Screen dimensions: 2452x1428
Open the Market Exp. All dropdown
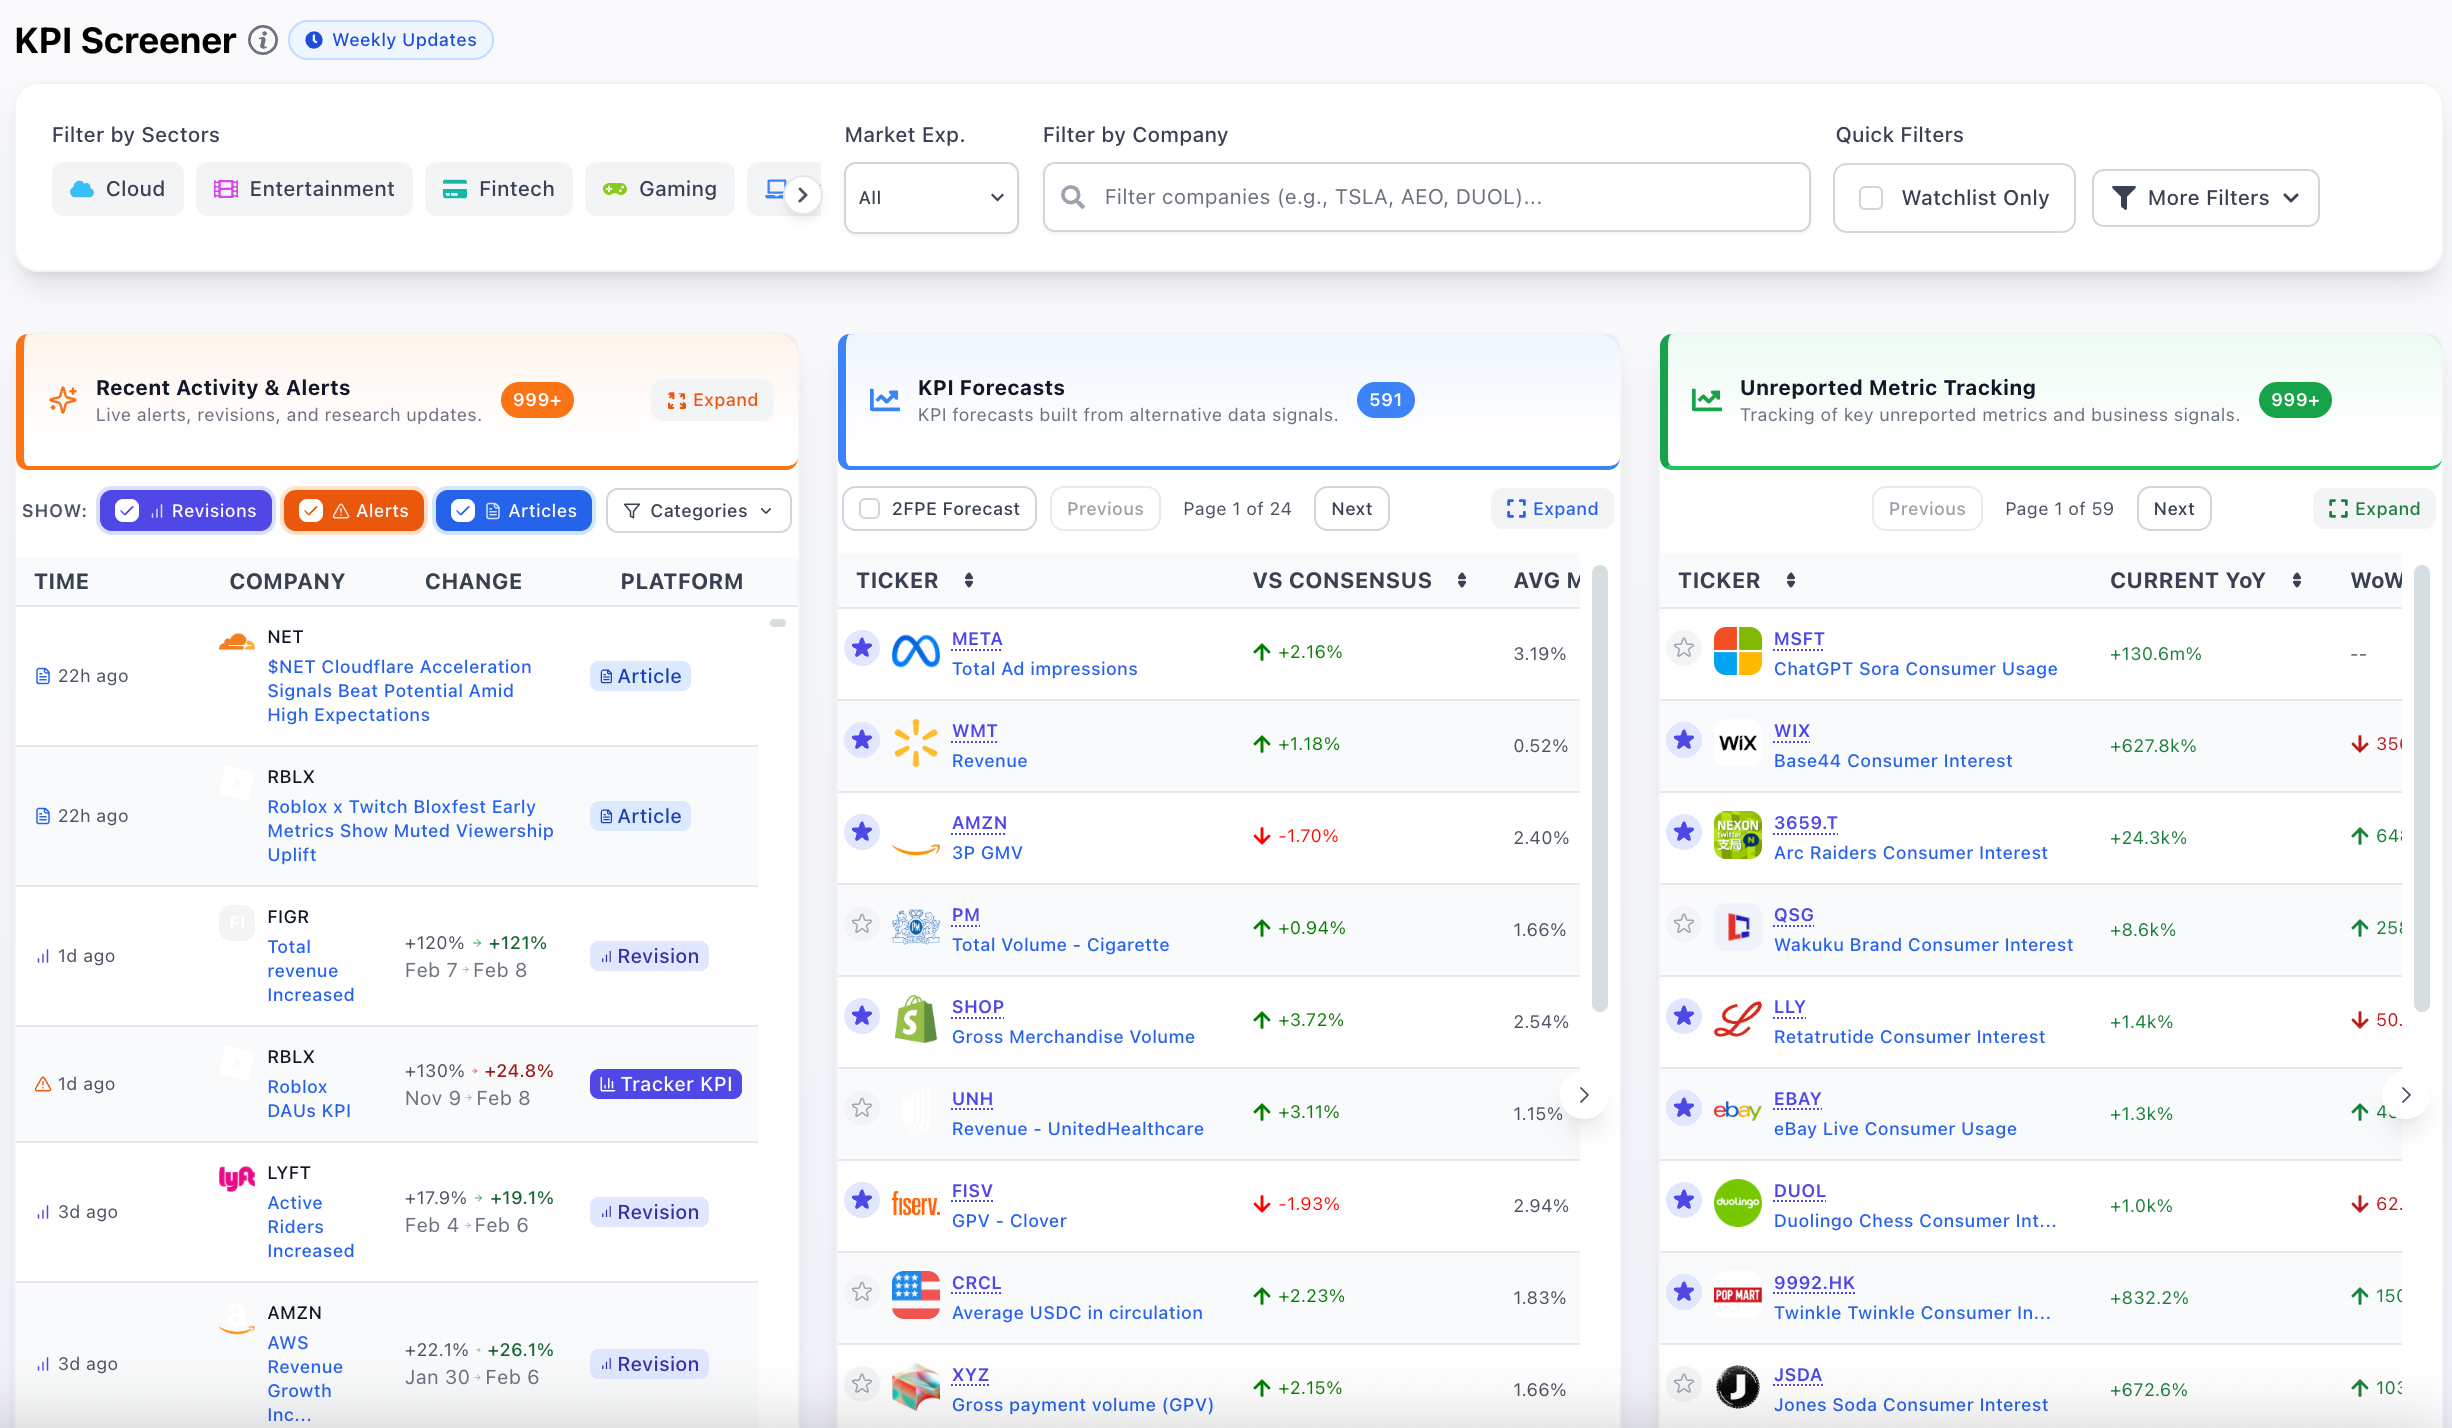point(930,198)
